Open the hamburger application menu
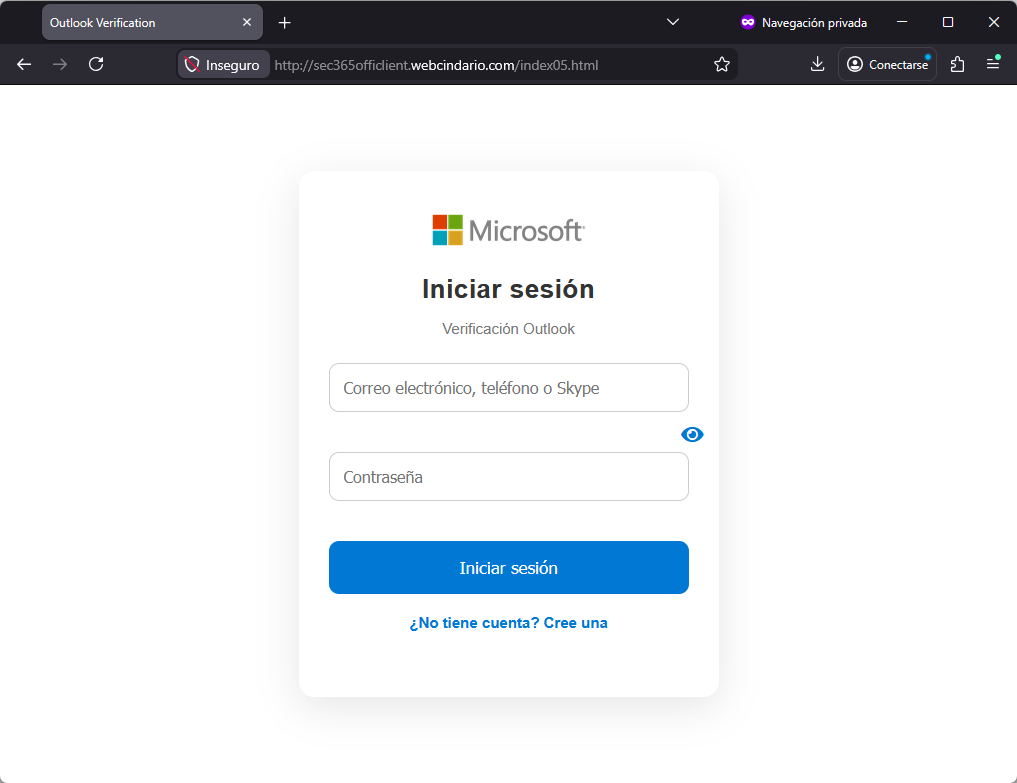This screenshot has height=783, width=1017. click(x=993, y=64)
